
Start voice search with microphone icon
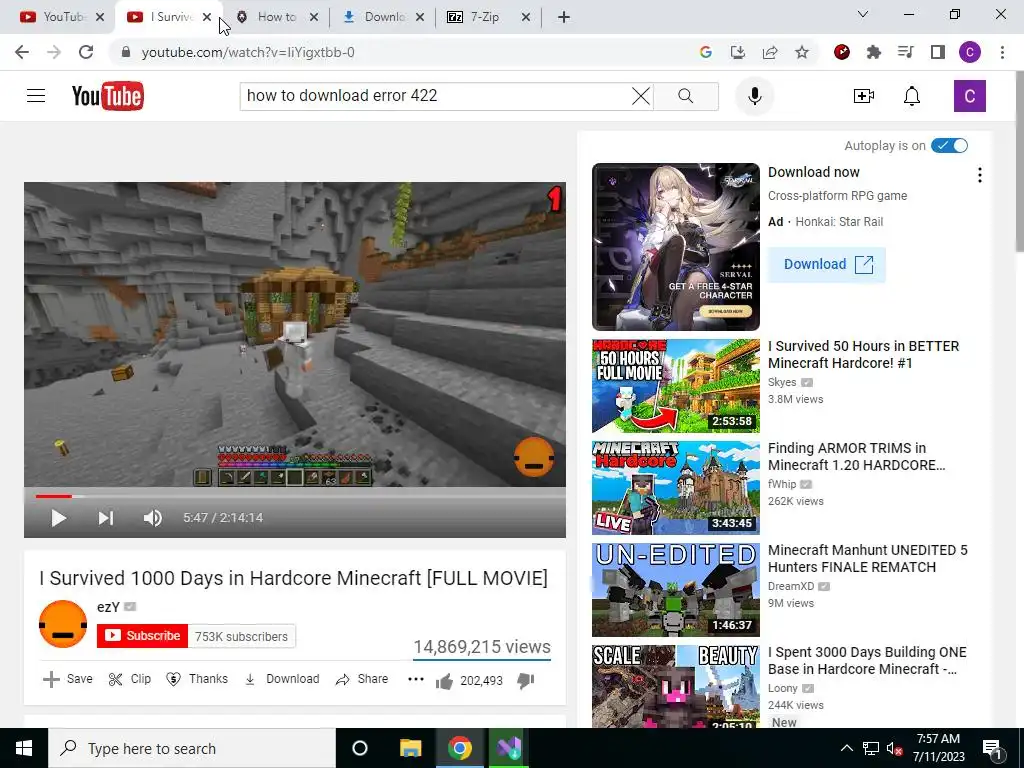[x=755, y=96]
